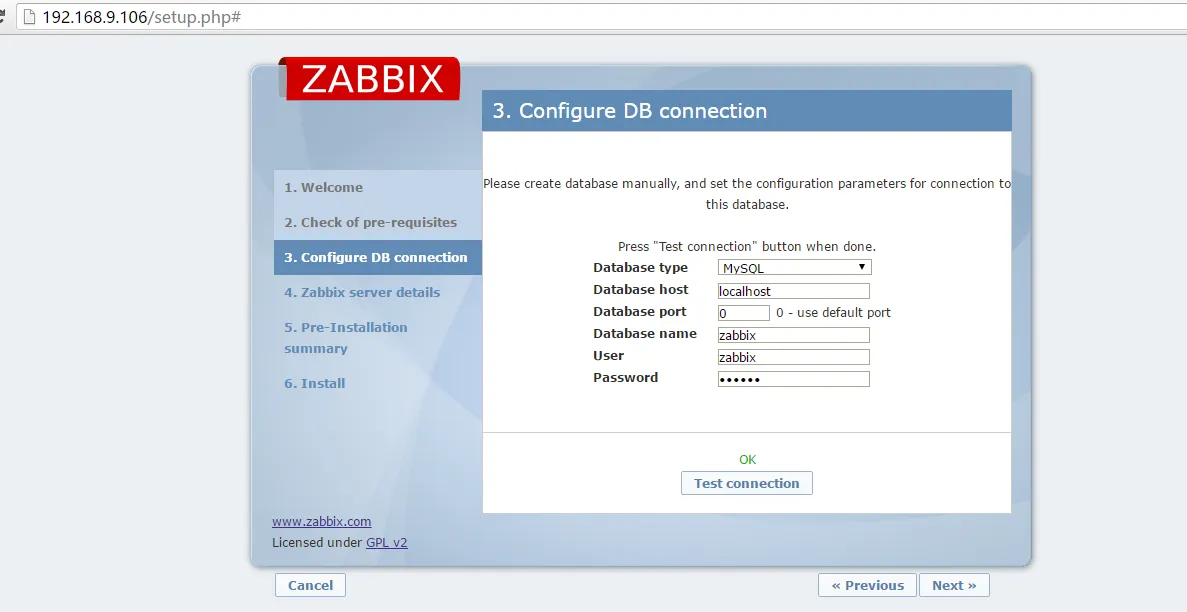Image resolution: width=1187 pixels, height=612 pixels.
Task: Open step 6. Install
Action: coord(314,383)
